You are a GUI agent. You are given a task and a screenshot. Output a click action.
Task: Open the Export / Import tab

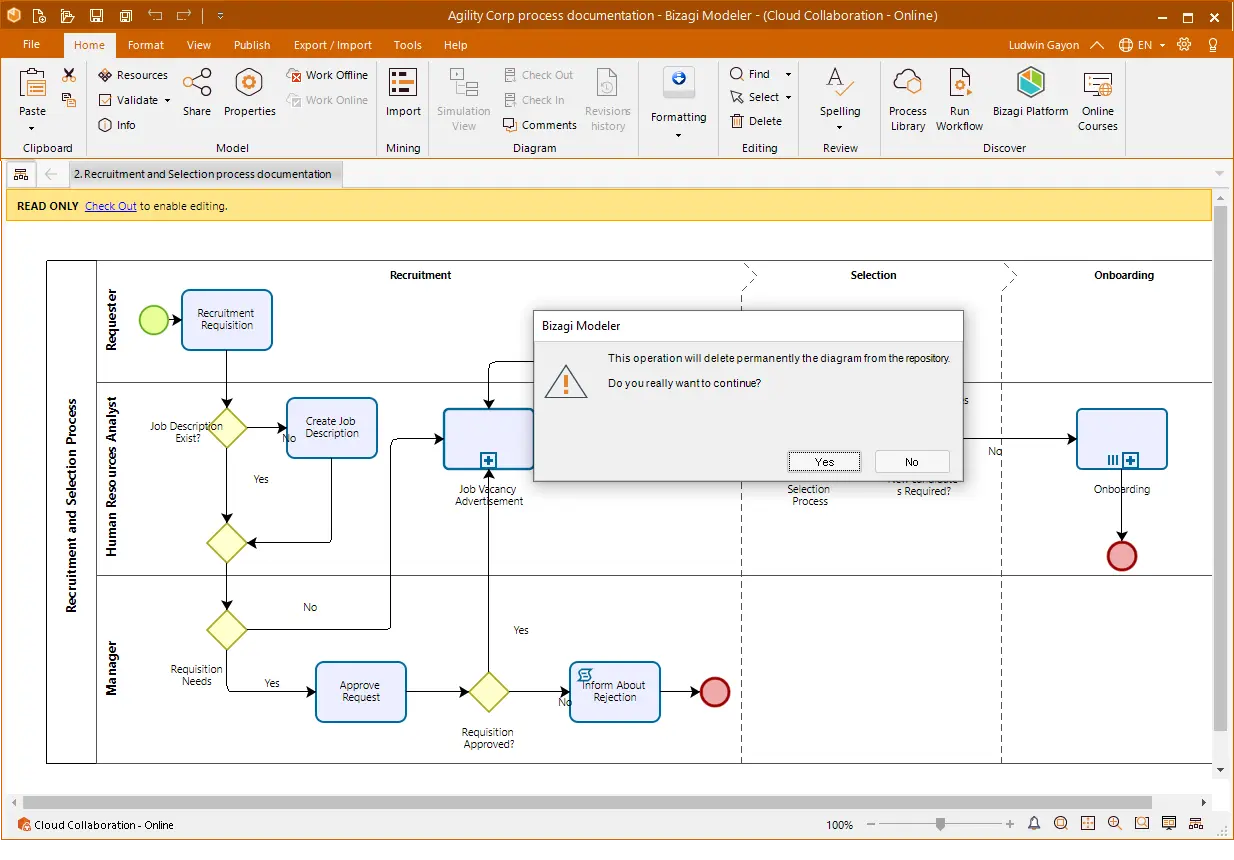point(333,45)
